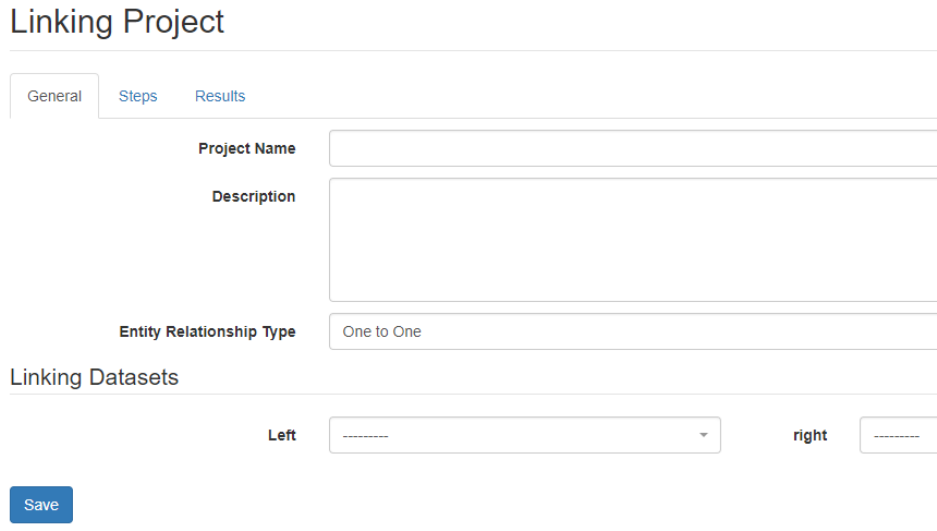937x531 pixels.
Task: Open the Results tab
Action: 220,96
